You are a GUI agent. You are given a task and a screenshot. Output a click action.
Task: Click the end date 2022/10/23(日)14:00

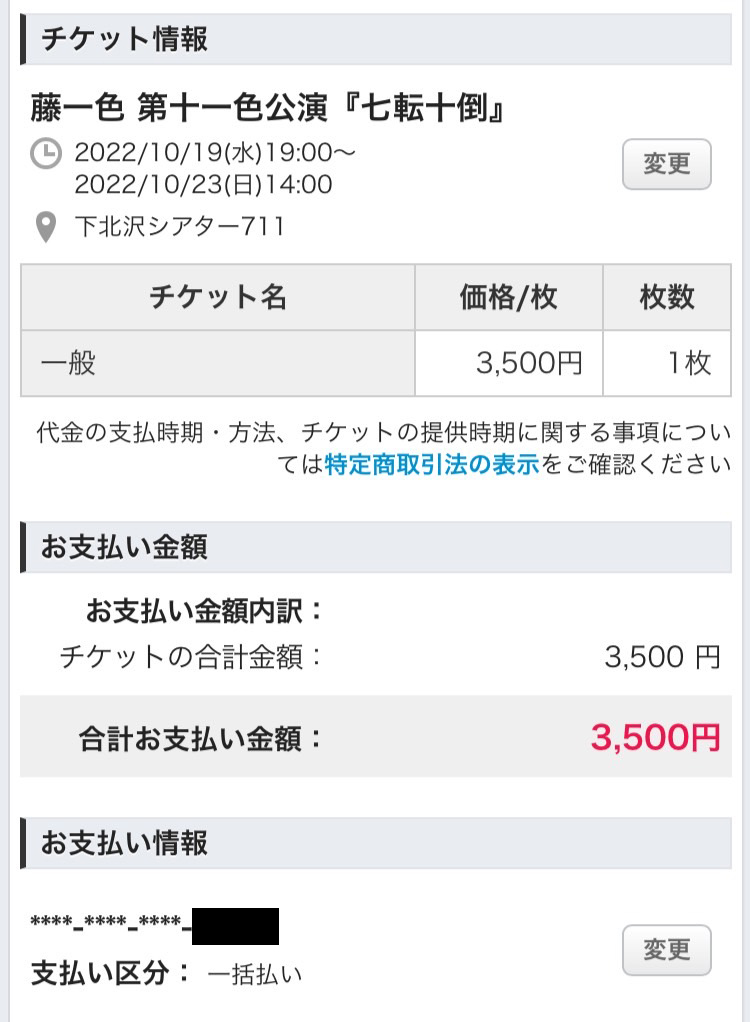click(203, 185)
